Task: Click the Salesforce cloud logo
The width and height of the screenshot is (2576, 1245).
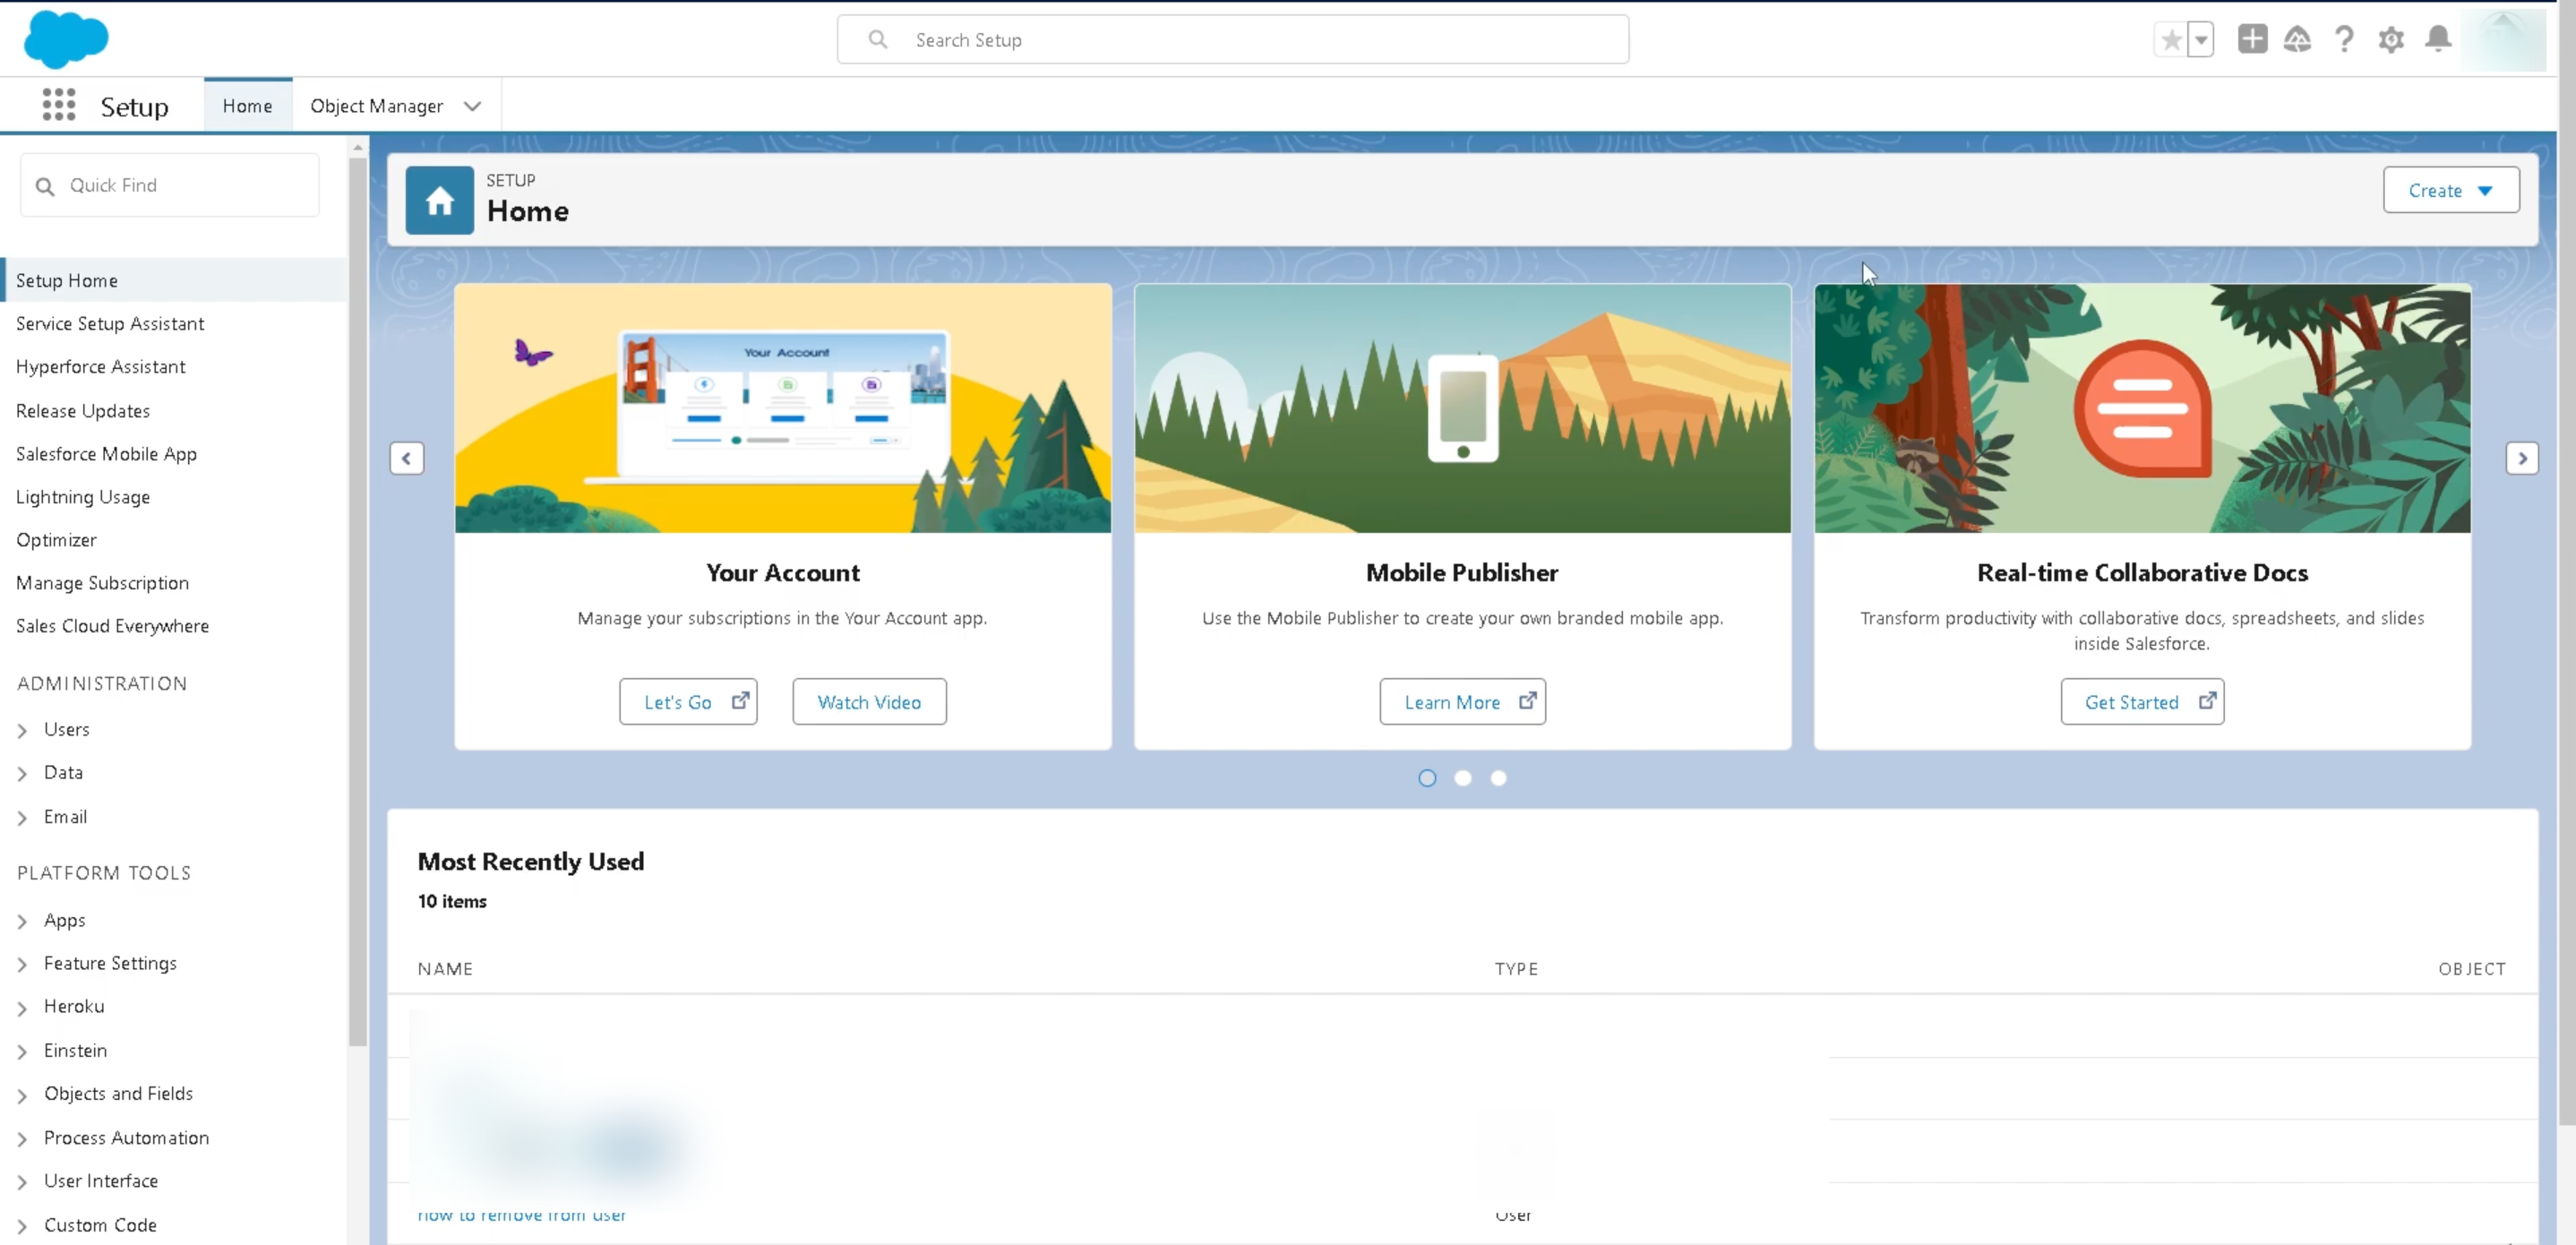Action: (x=66, y=40)
